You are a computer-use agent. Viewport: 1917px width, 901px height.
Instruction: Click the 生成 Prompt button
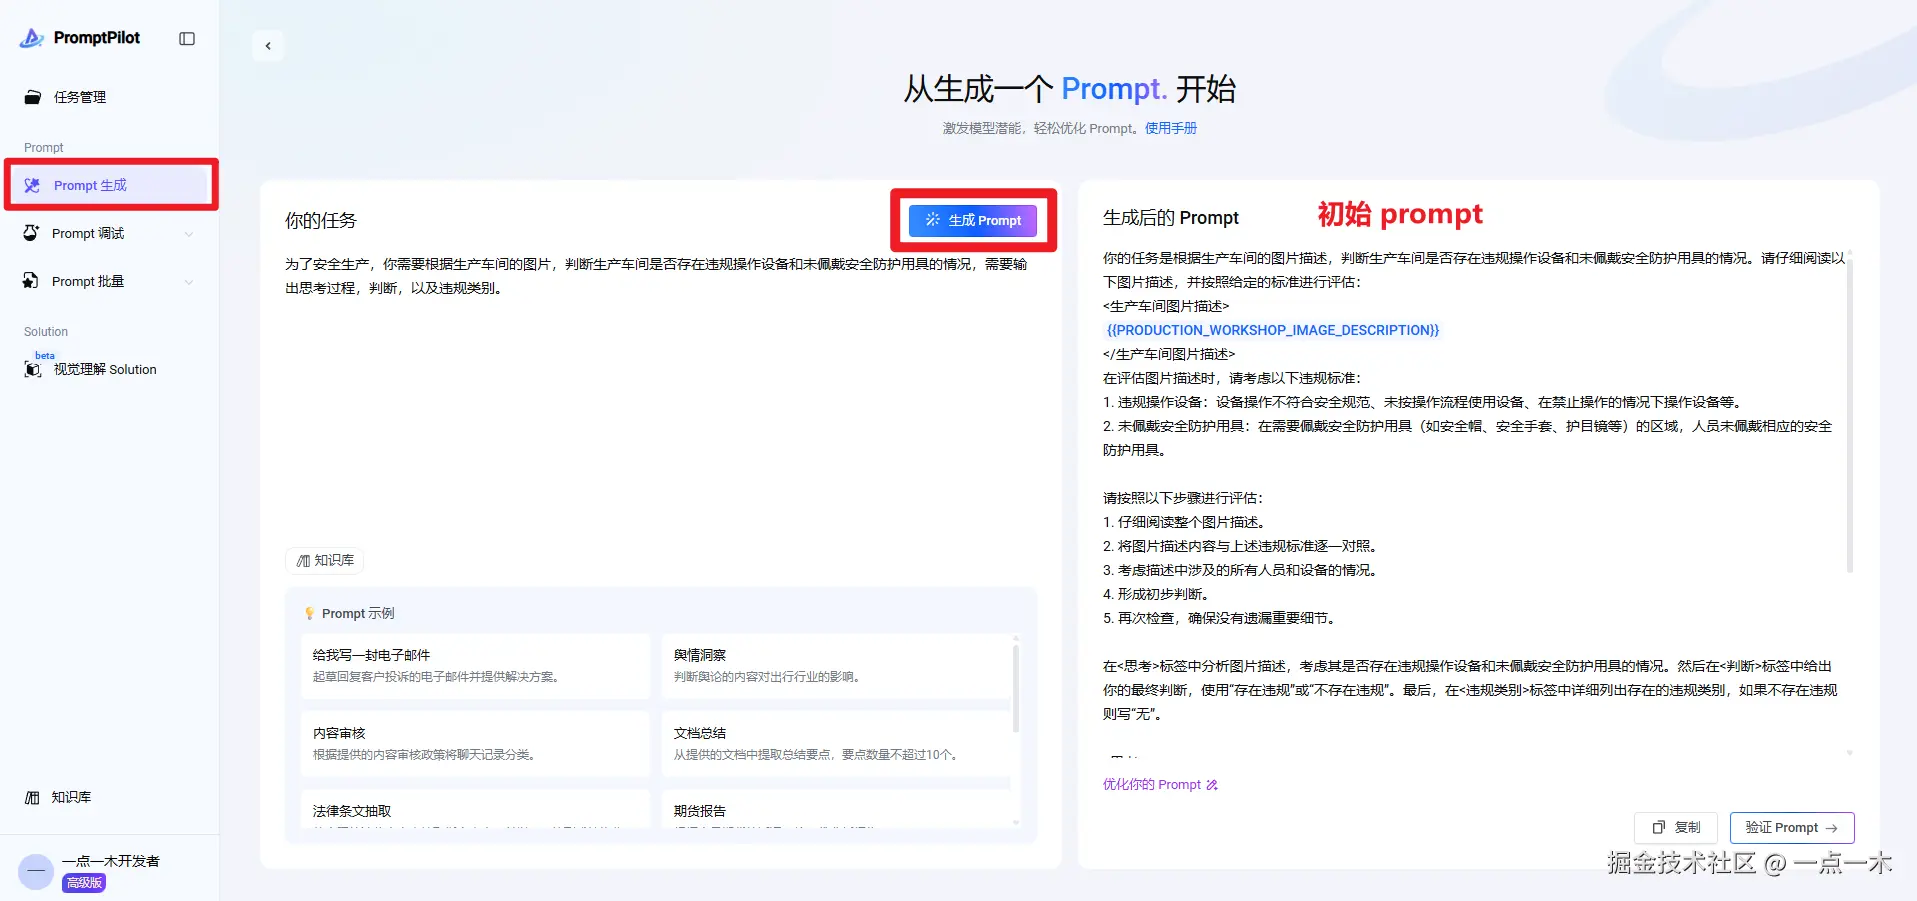click(973, 220)
